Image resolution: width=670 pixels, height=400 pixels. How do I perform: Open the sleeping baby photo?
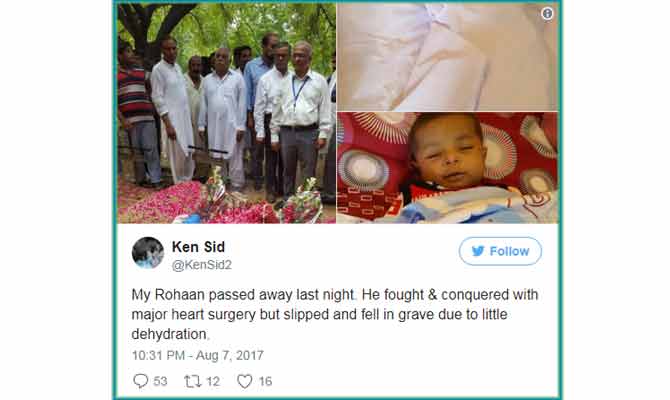[x=447, y=168]
